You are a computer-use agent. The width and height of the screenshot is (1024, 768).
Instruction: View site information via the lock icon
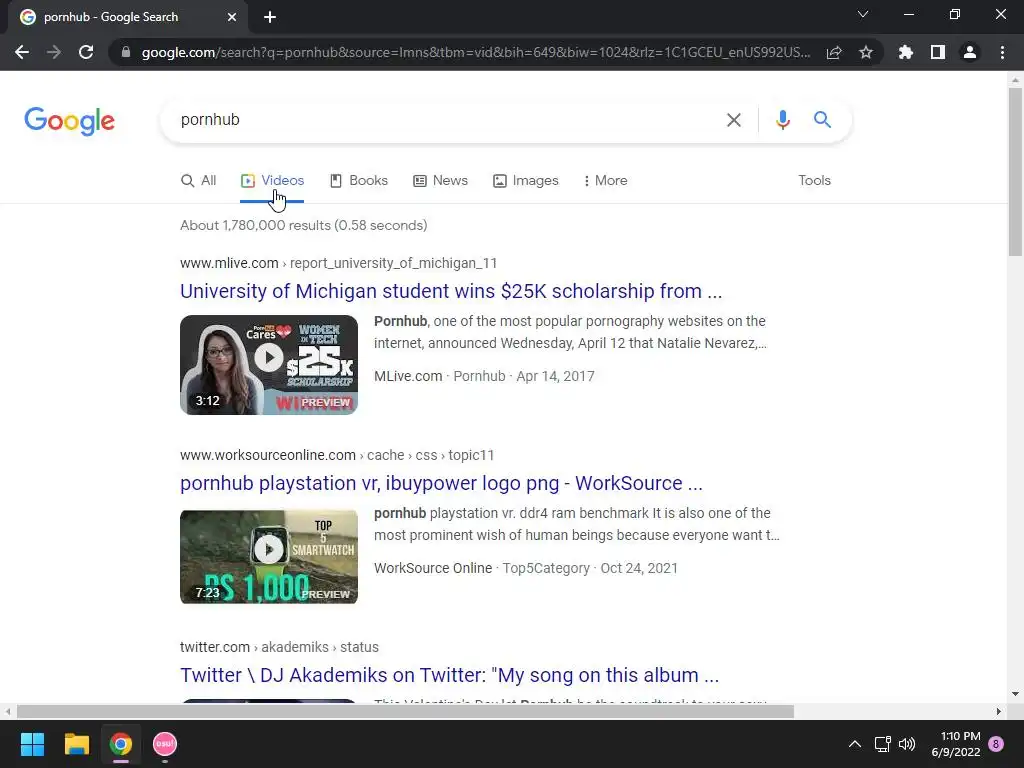(x=125, y=52)
